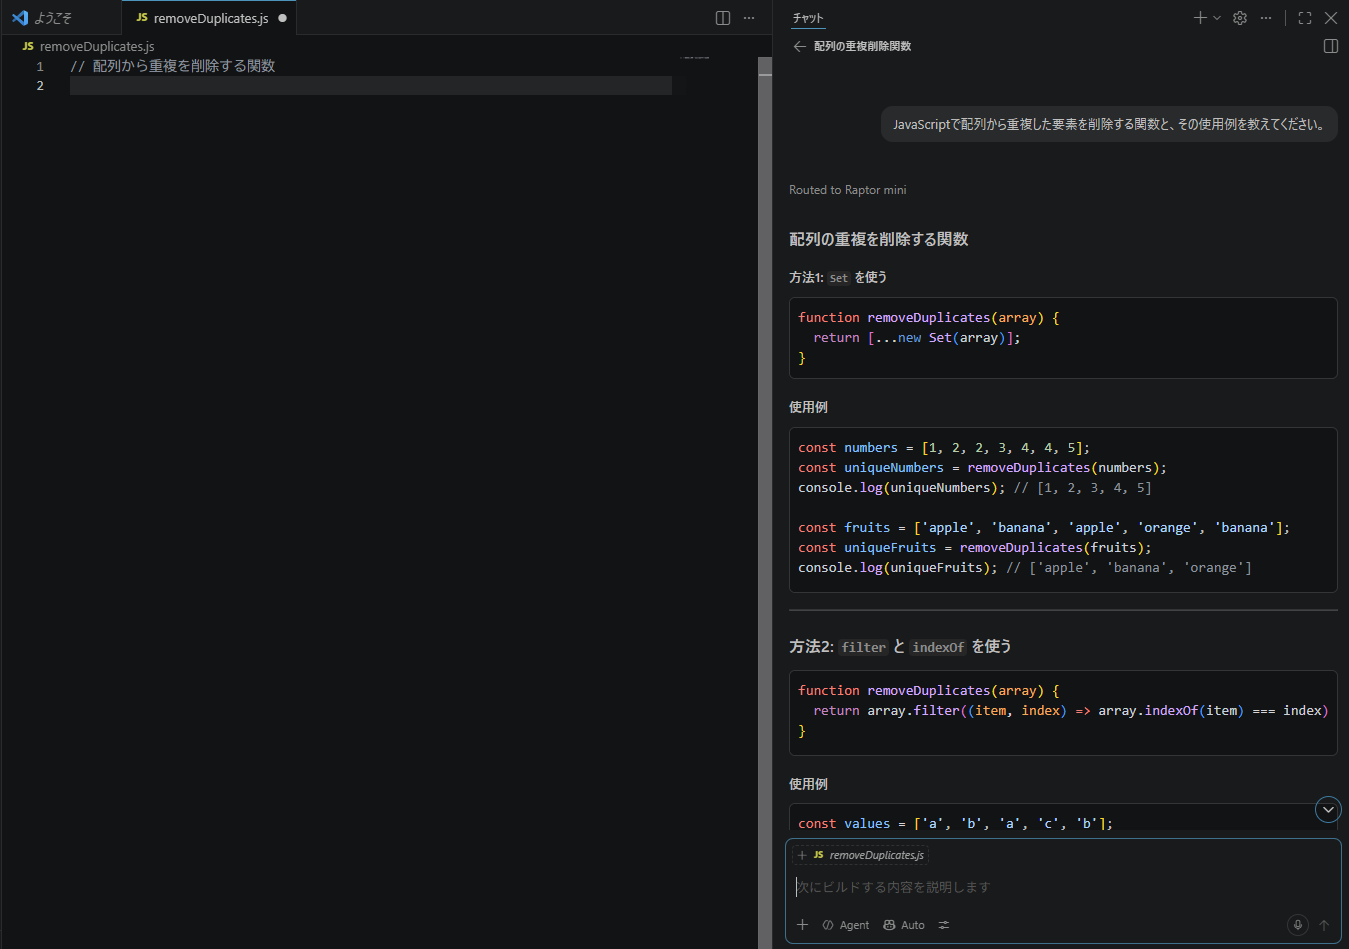Click the 配列の重複削除関数 chat title
This screenshot has width=1349, height=949.
862,46
